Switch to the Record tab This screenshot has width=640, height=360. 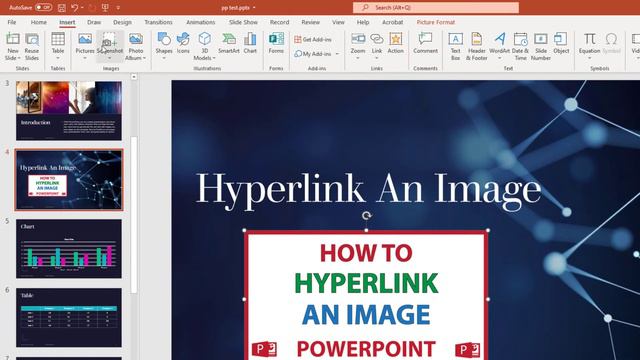tap(280, 22)
